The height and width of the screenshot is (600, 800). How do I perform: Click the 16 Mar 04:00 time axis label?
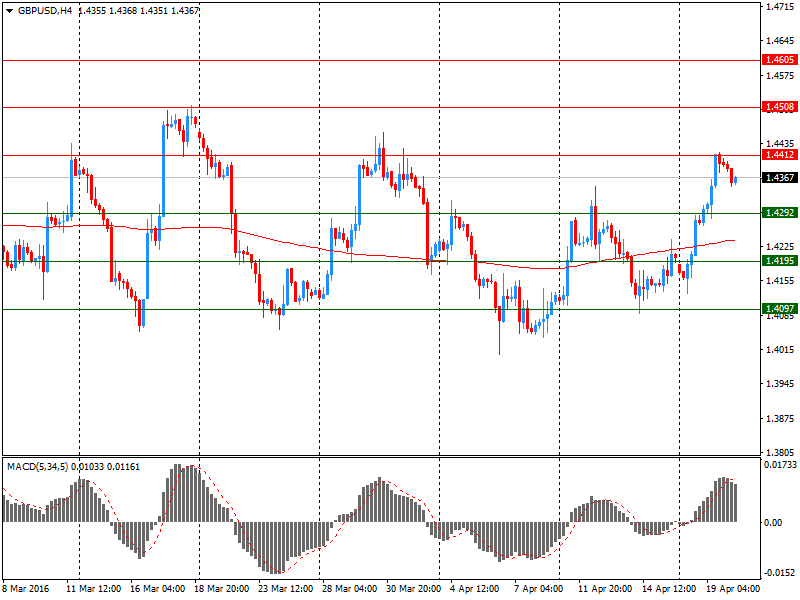(158, 589)
